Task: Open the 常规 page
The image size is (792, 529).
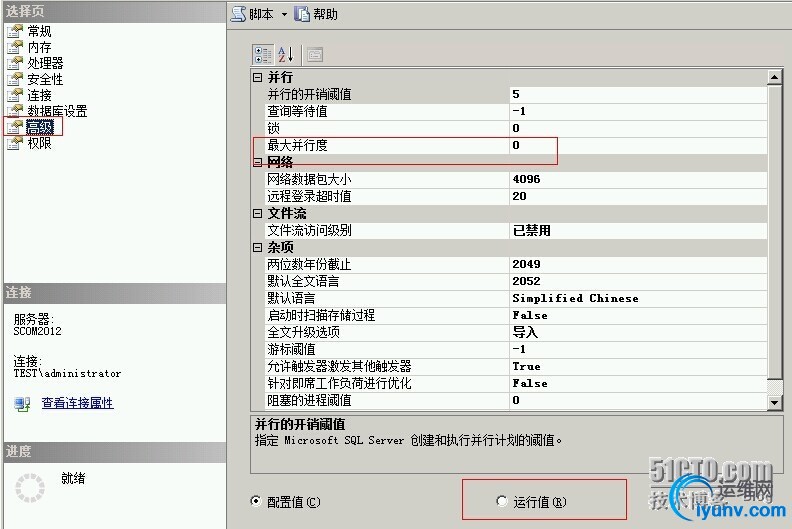Action: (x=39, y=31)
